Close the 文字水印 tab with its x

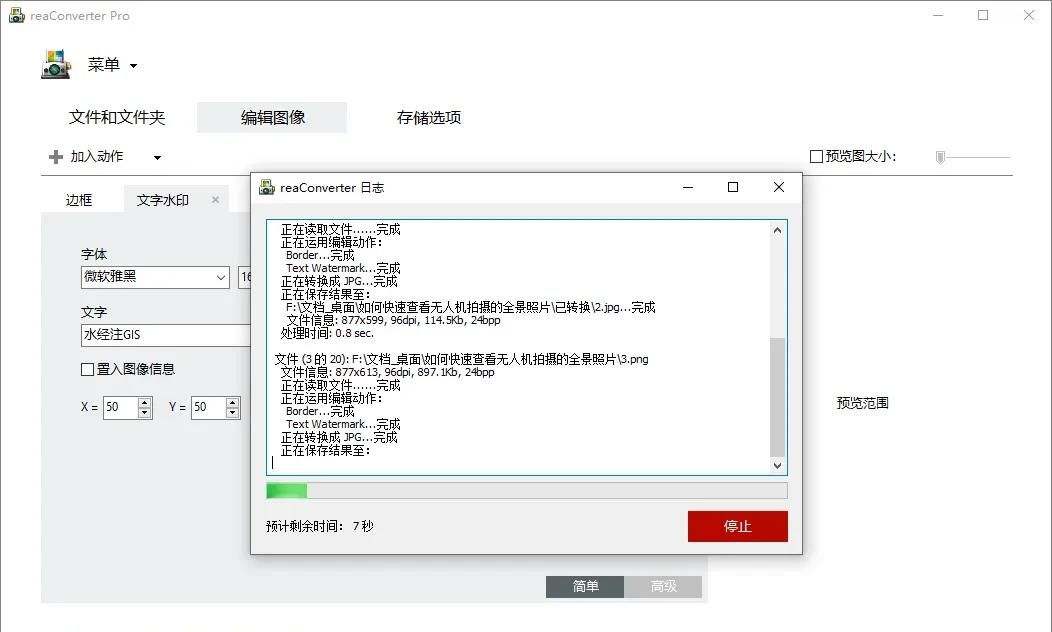(215, 199)
